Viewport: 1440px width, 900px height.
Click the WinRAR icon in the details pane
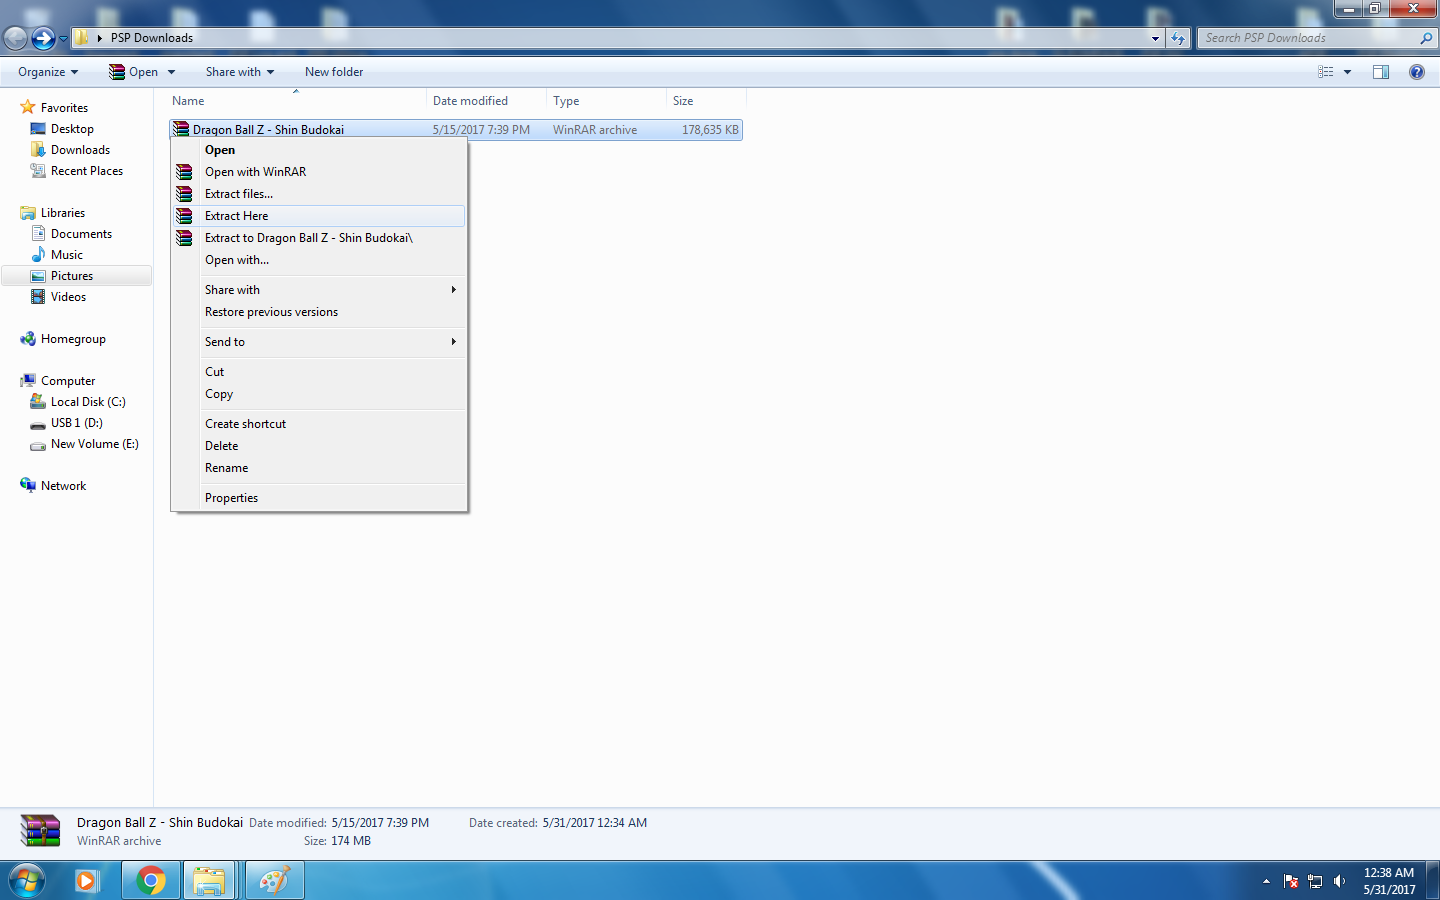point(39,830)
